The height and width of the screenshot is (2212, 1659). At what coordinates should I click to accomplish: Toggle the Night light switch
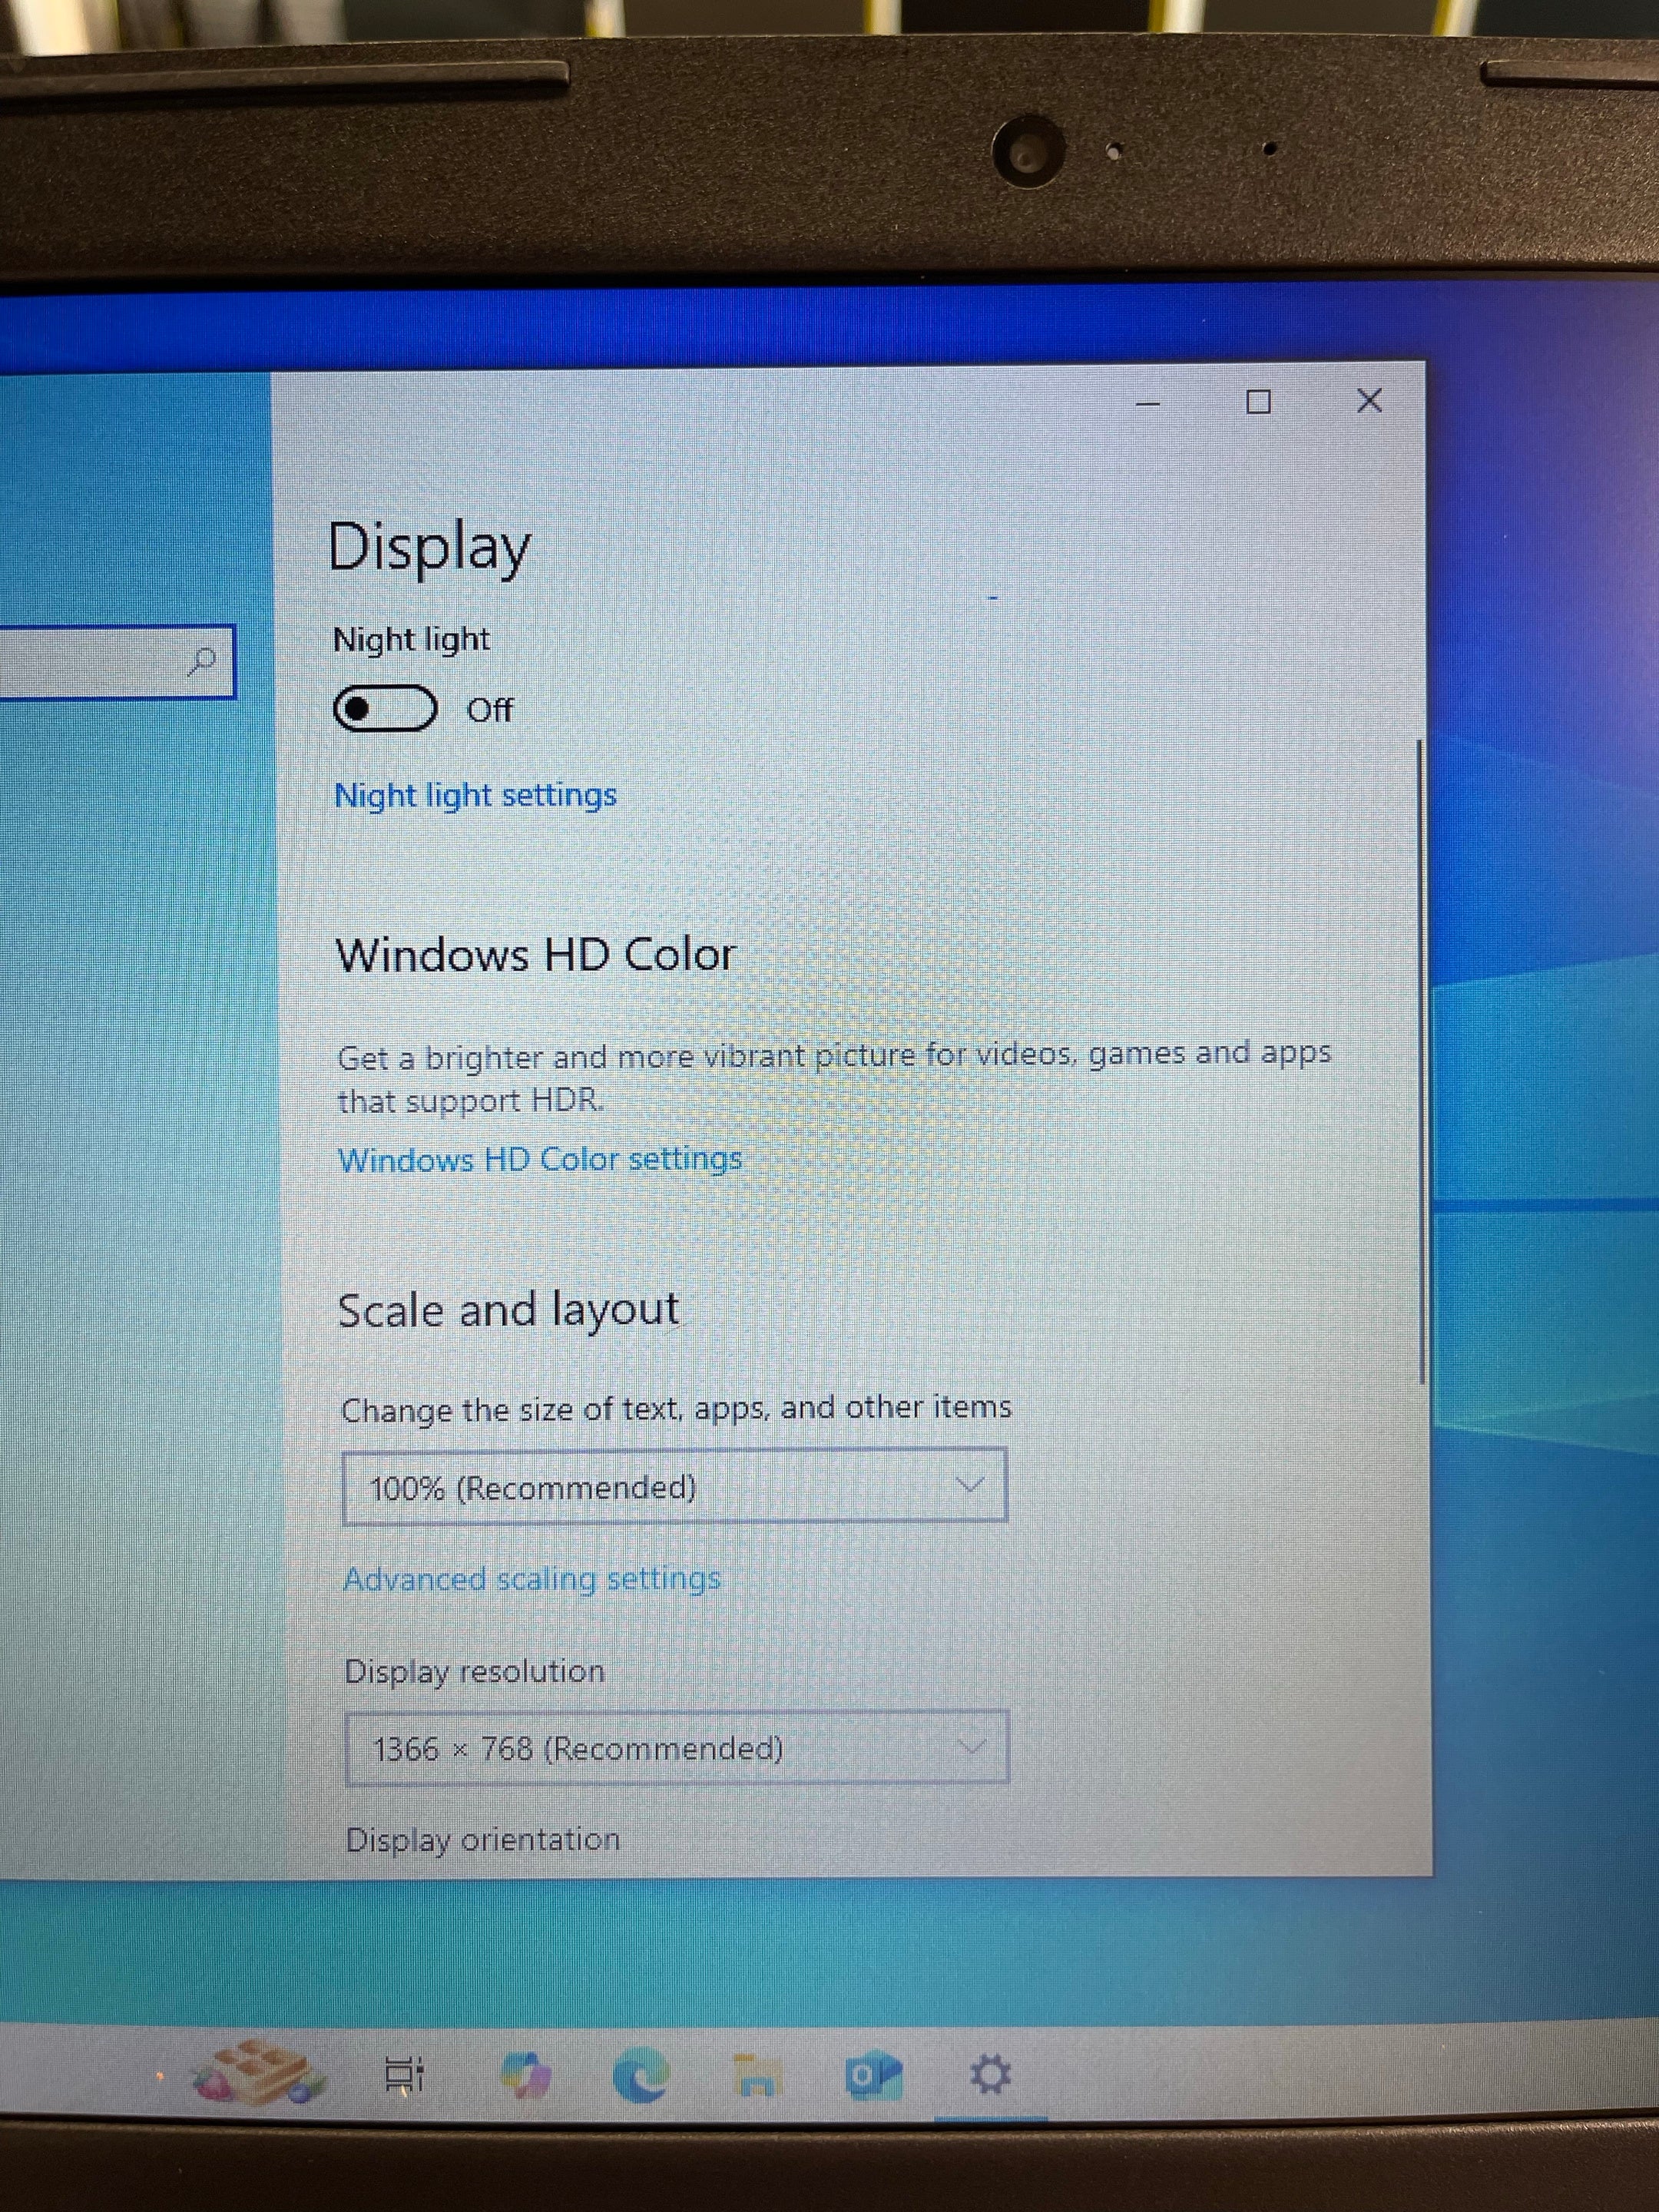coord(385,709)
